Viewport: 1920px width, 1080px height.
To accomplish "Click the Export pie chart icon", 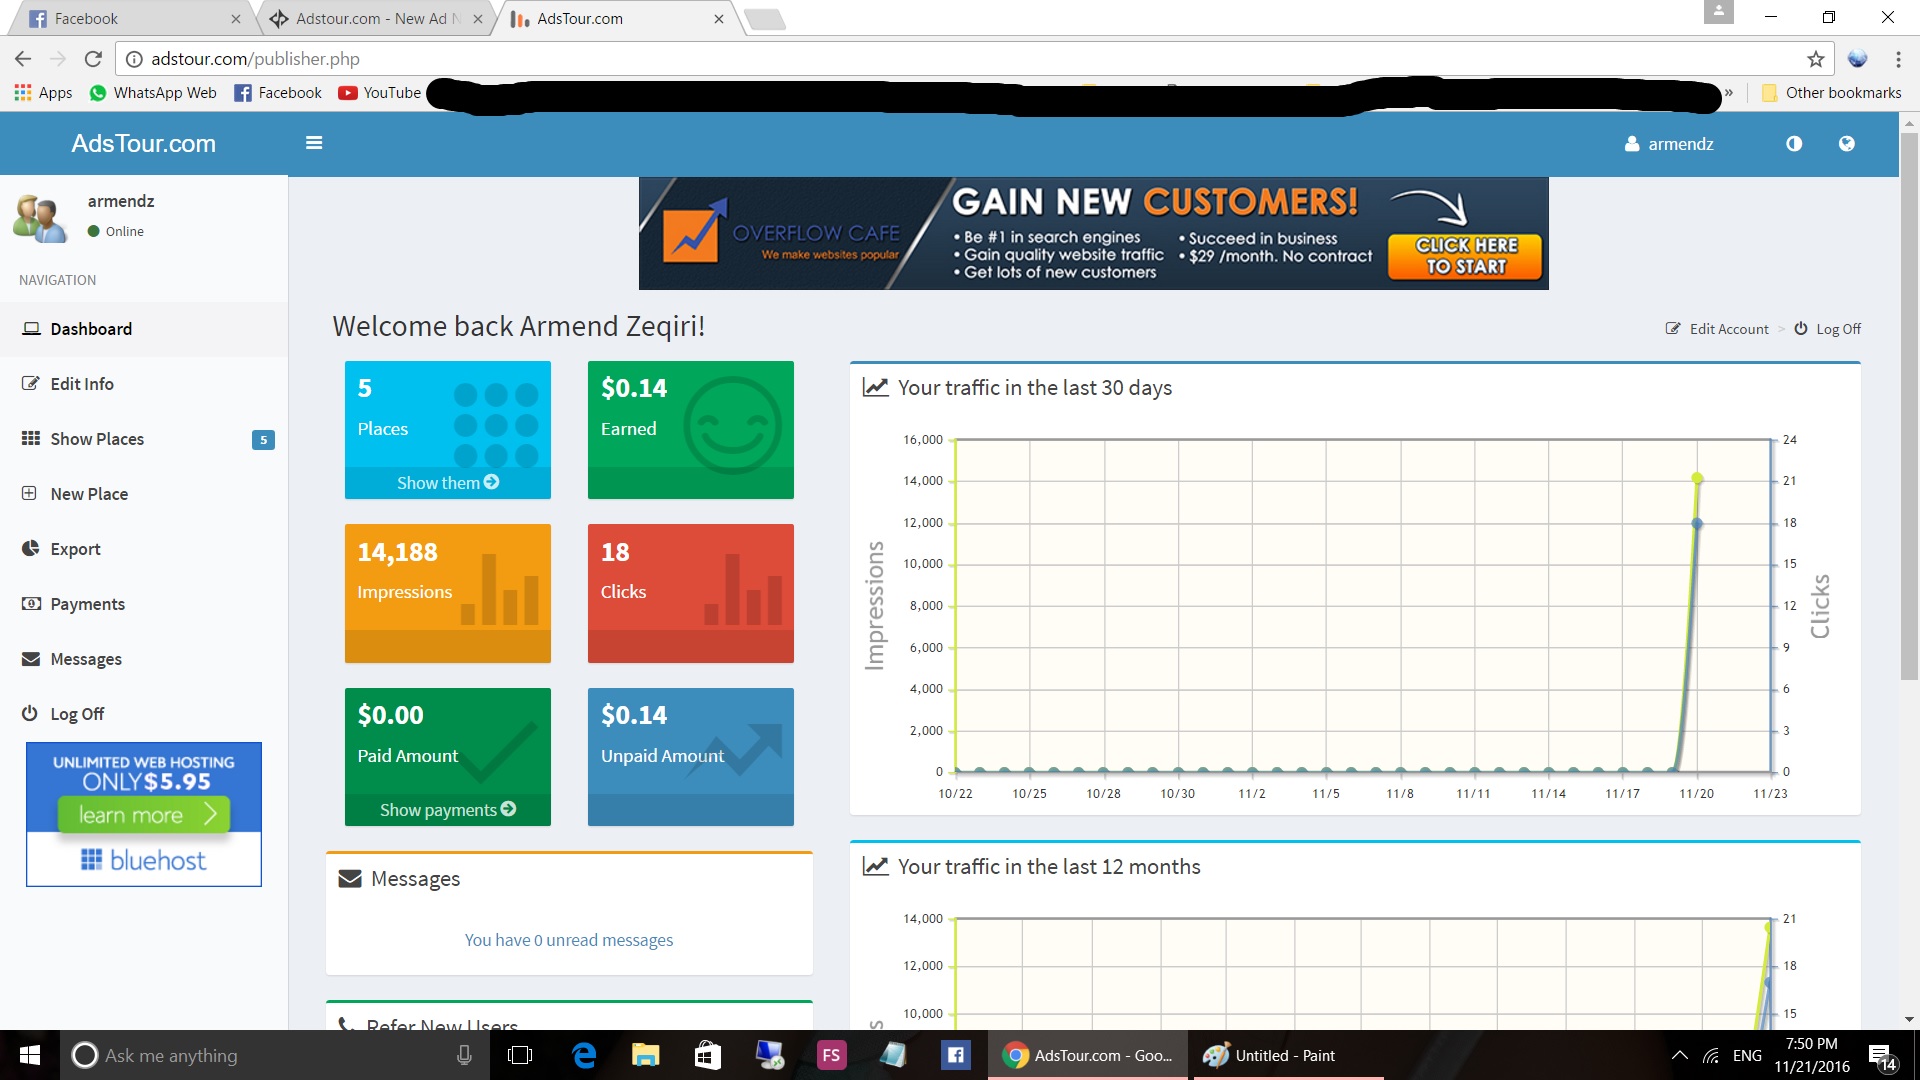I will coord(30,549).
